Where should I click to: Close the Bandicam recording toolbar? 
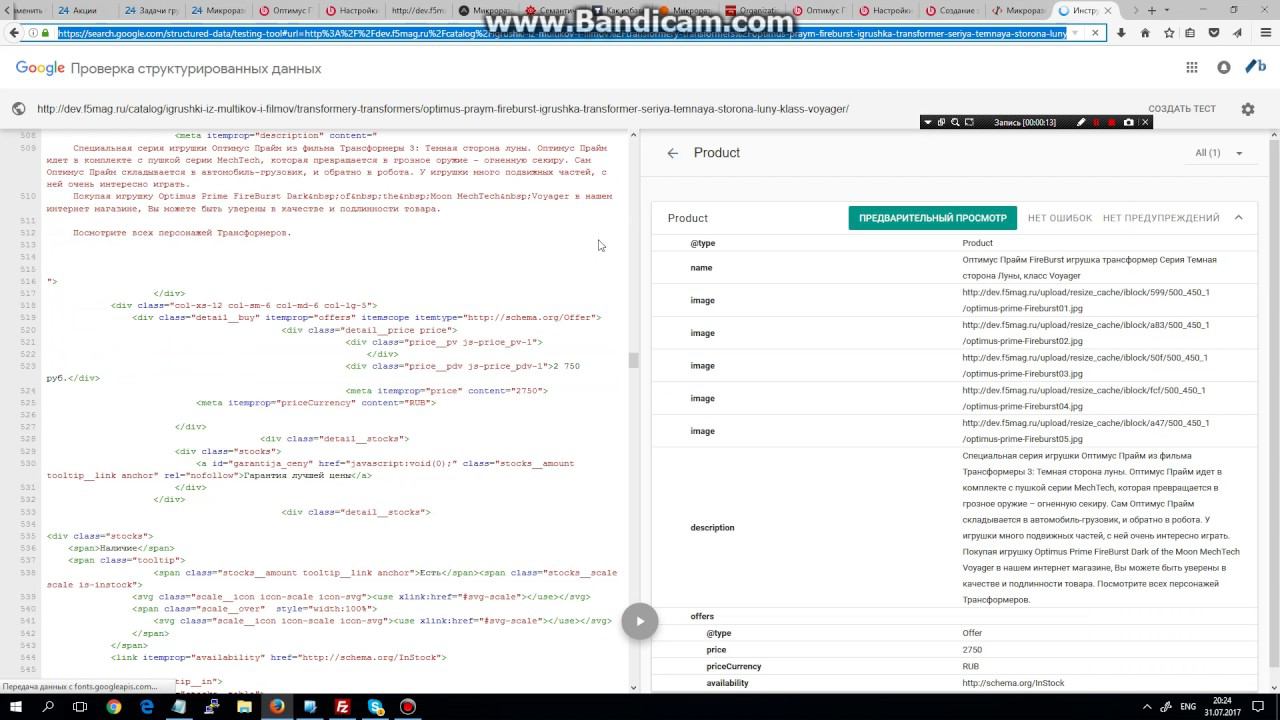pos(1145,122)
